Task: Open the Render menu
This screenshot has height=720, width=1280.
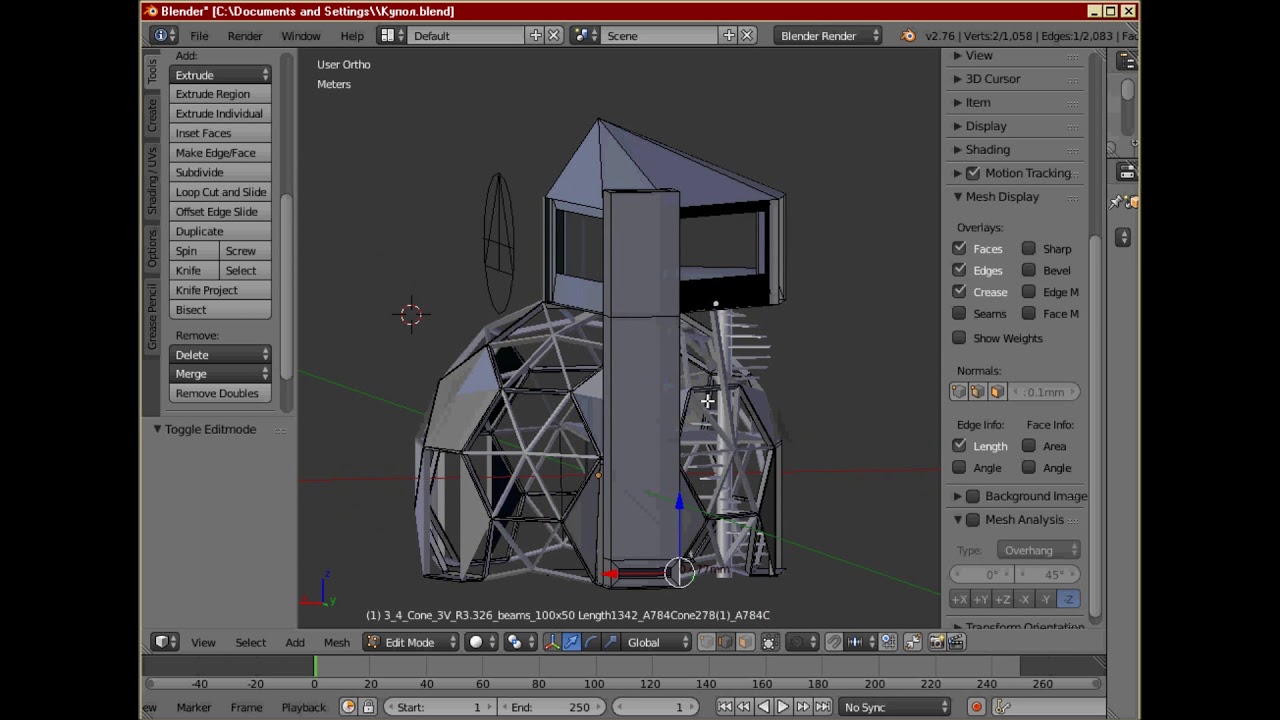Action: (x=245, y=35)
